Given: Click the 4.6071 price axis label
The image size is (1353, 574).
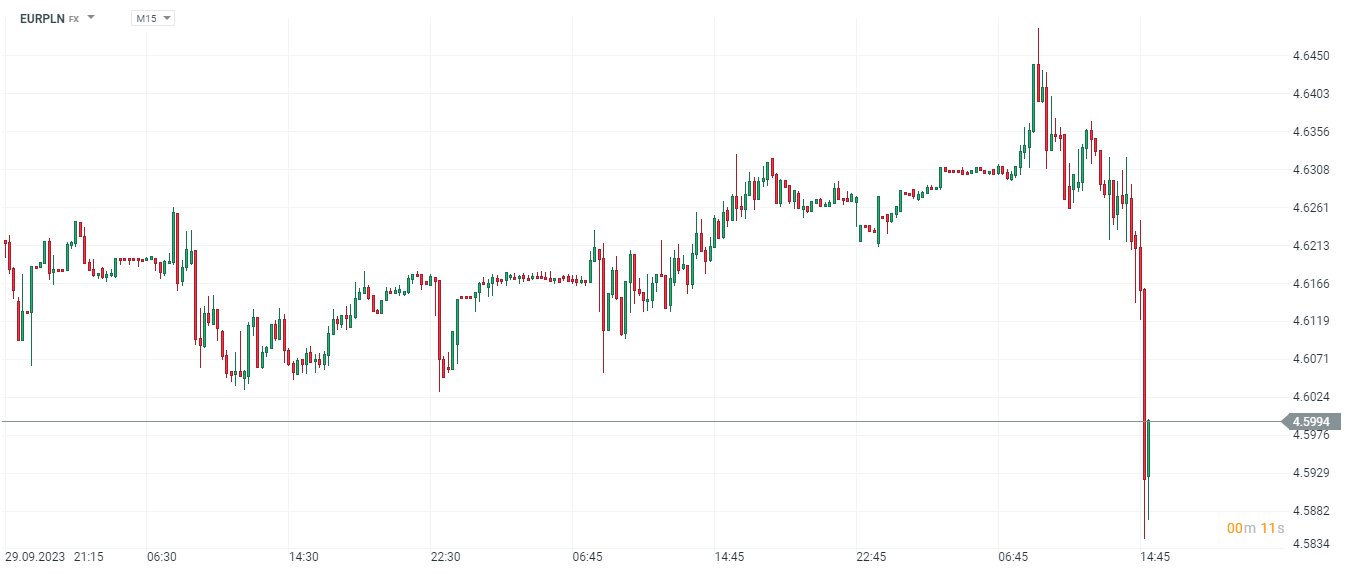Looking at the screenshot, I should pyautogui.click(x=1311, y=359).
